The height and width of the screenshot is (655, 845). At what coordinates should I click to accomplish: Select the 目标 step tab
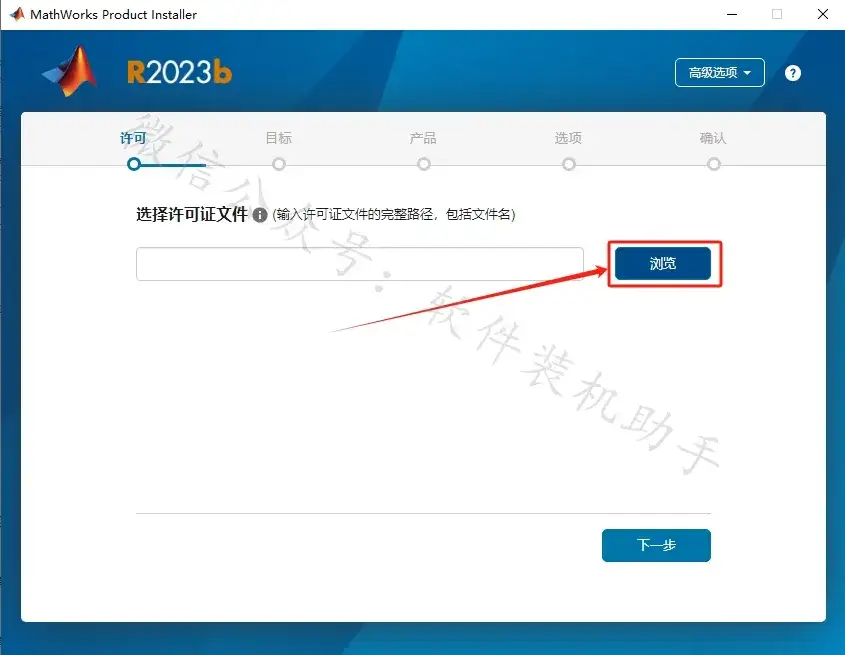(279, 138)
